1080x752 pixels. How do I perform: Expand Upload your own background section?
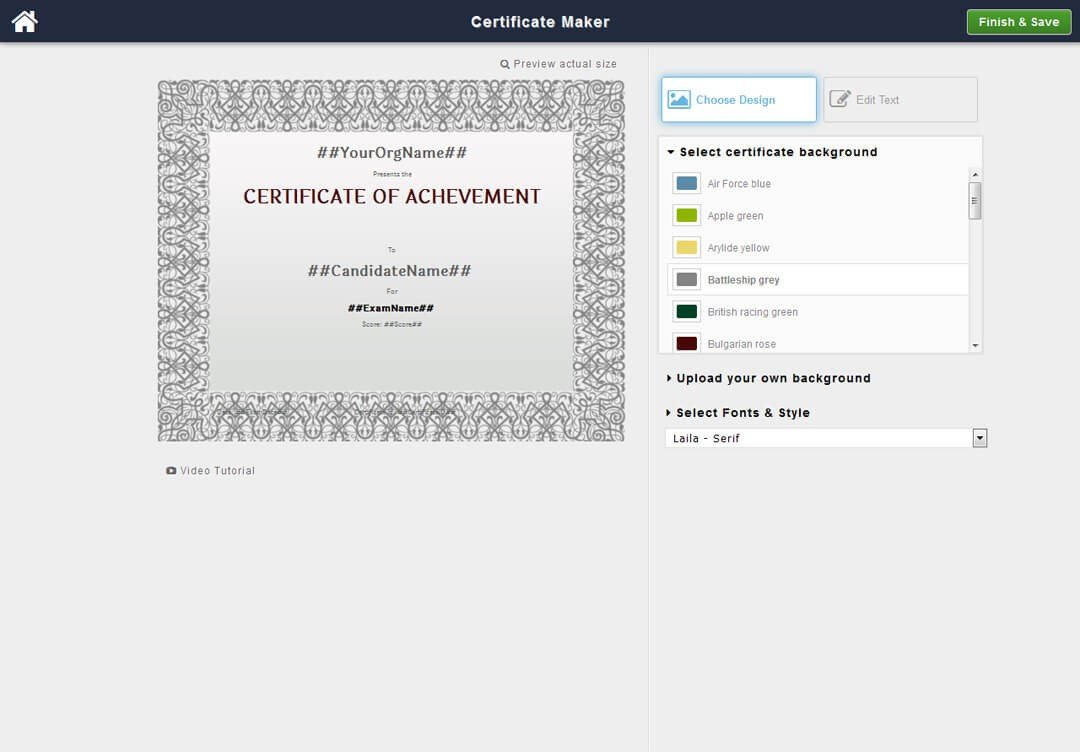769,378
